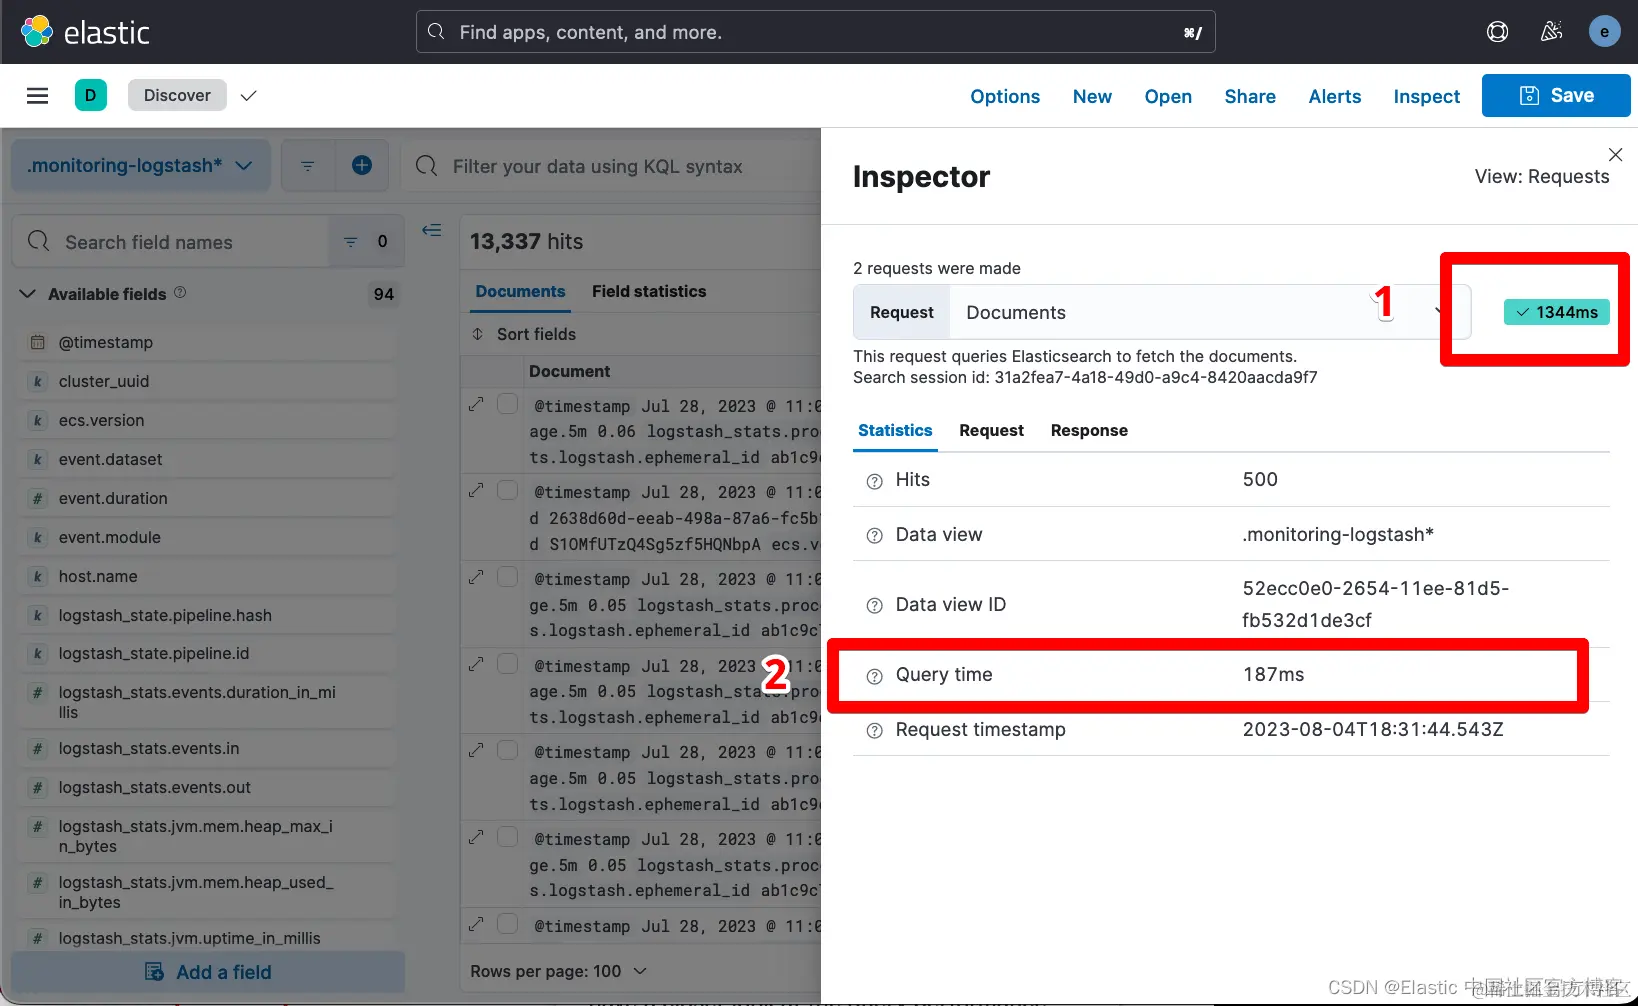1638x1006 pixels.
Task: Select the host.name field
Action: click(207, 576)
